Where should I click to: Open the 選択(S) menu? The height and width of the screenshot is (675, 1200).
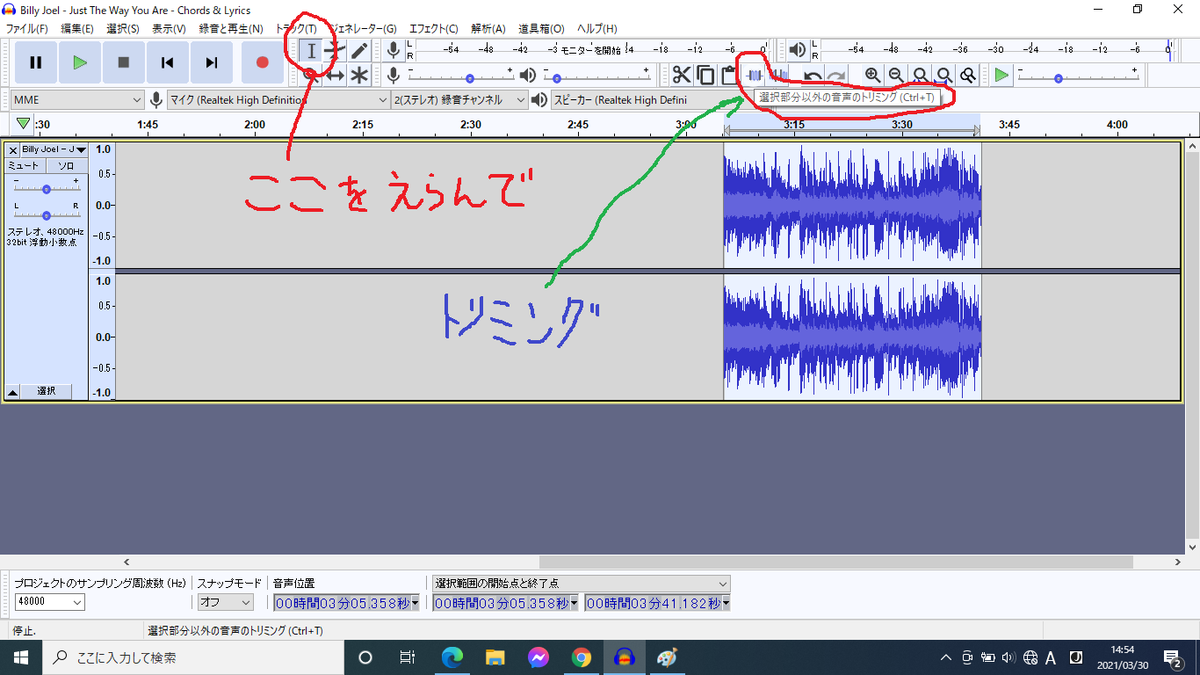123,29
